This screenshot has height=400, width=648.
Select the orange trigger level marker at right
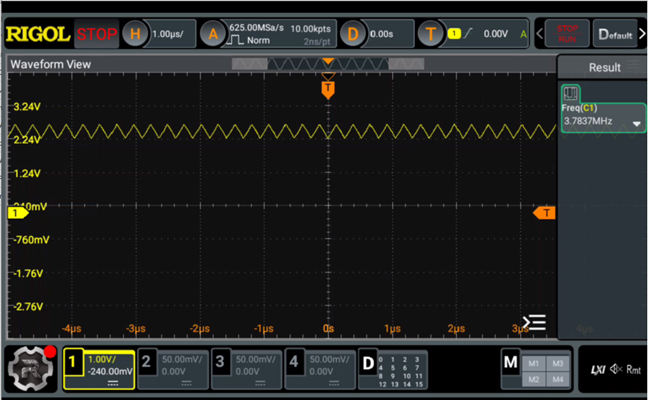pos(544,213)
